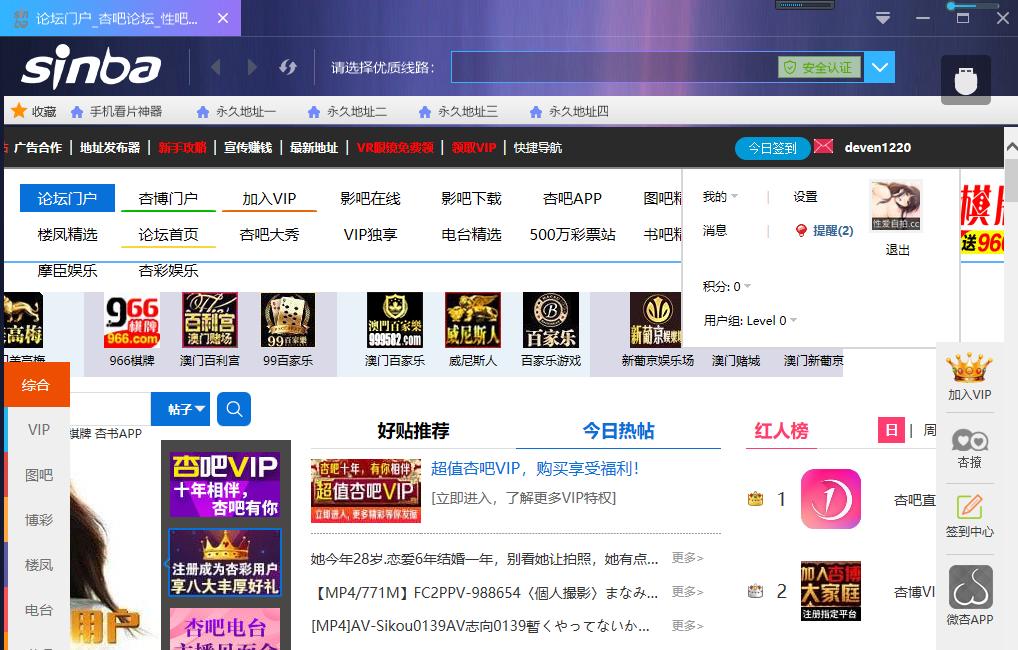Click the 澳门百利宫 icon

(210, 319)
